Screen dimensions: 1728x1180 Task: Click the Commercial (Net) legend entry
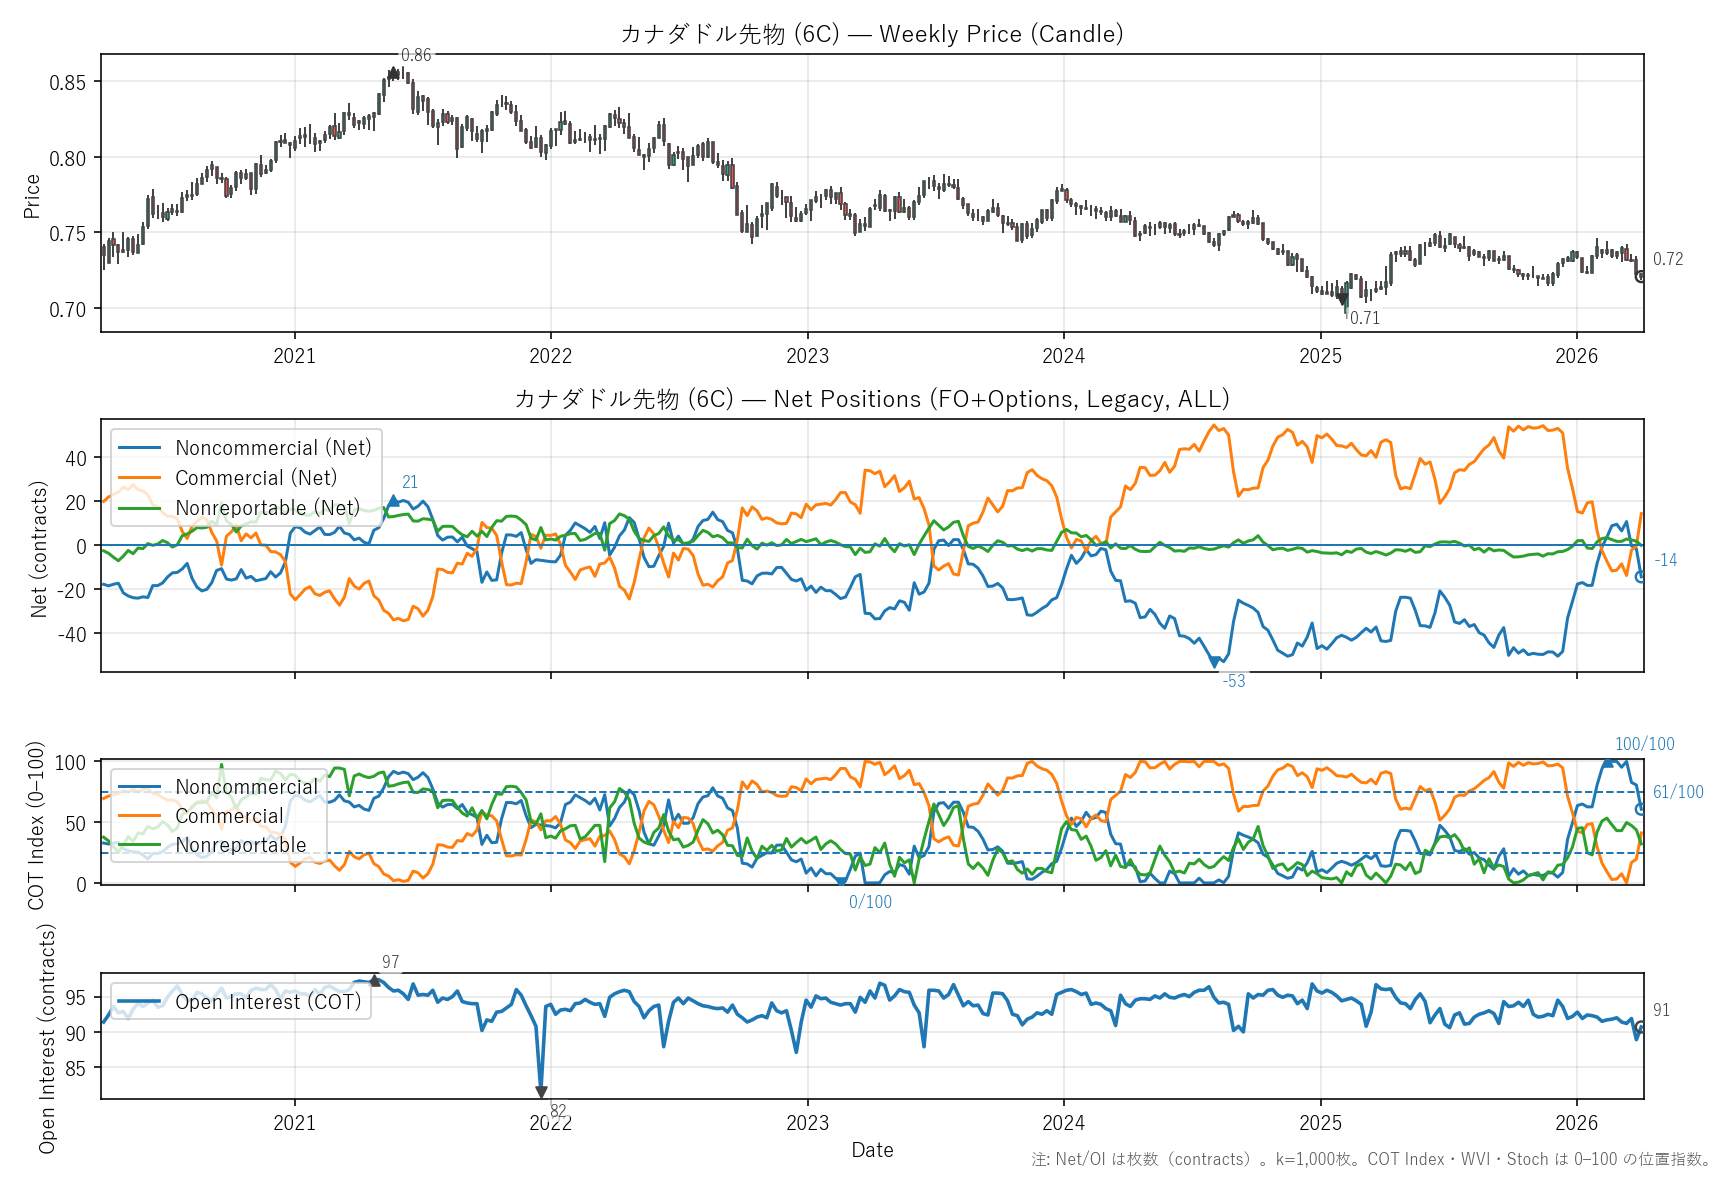click(x=256, y=478)
